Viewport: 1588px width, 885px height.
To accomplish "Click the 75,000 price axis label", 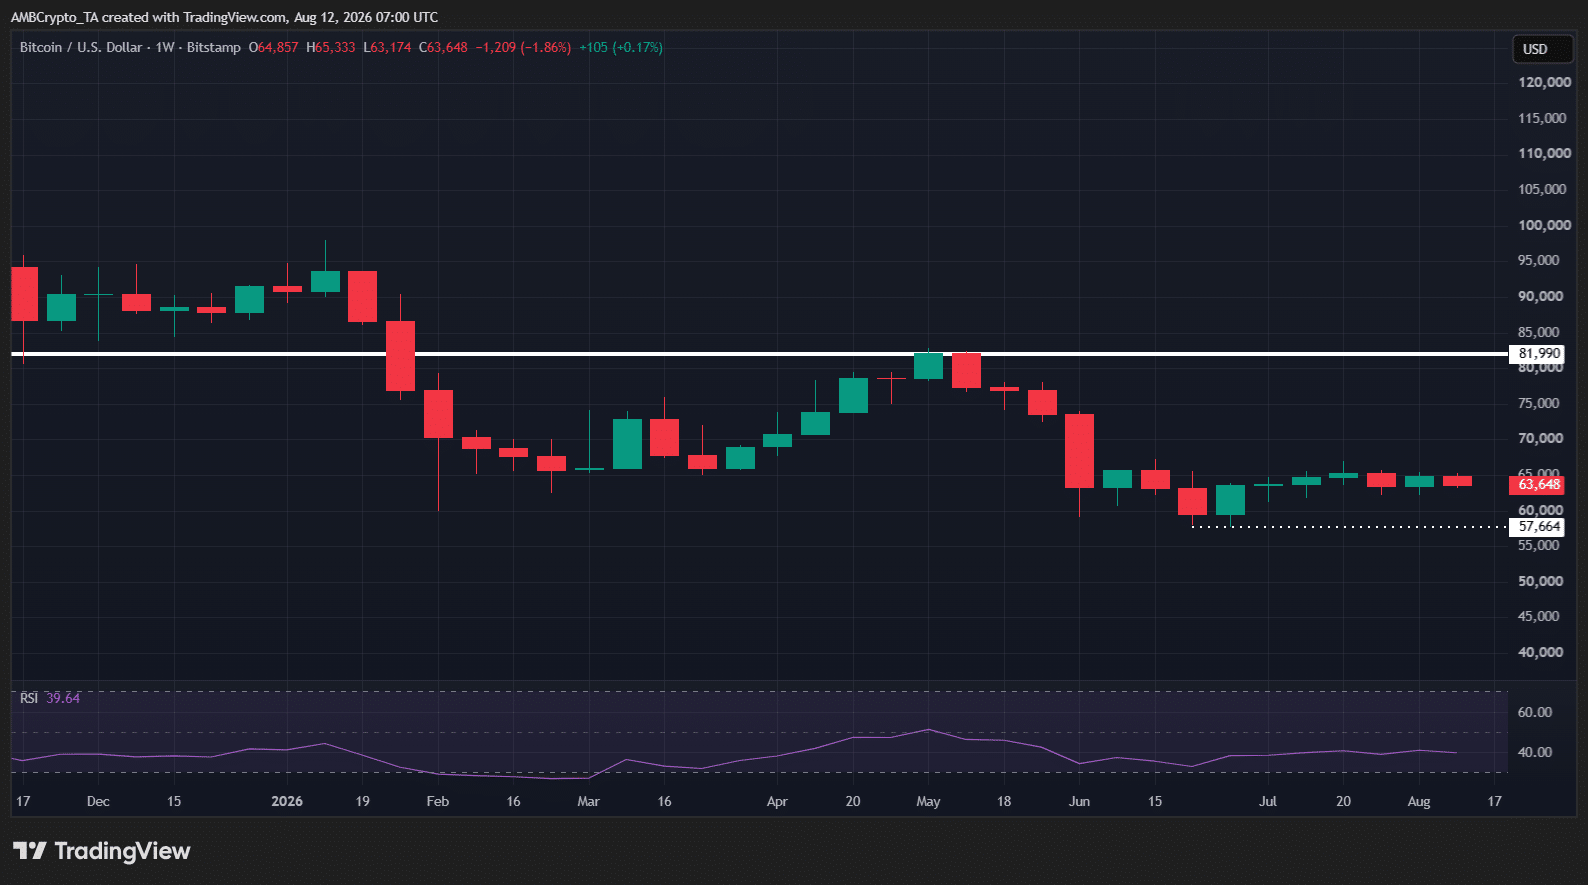I will pos(1539,403).
